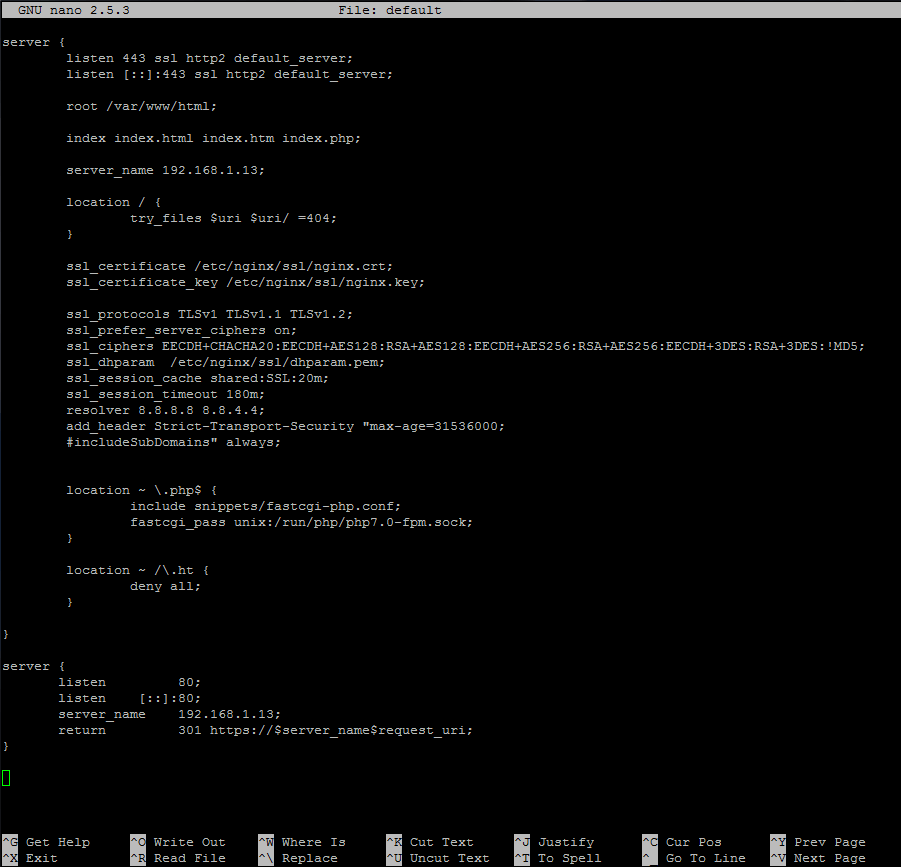Click the green cursor block at bottom
This screenshot has height=867, width=901.
[6, 777]
